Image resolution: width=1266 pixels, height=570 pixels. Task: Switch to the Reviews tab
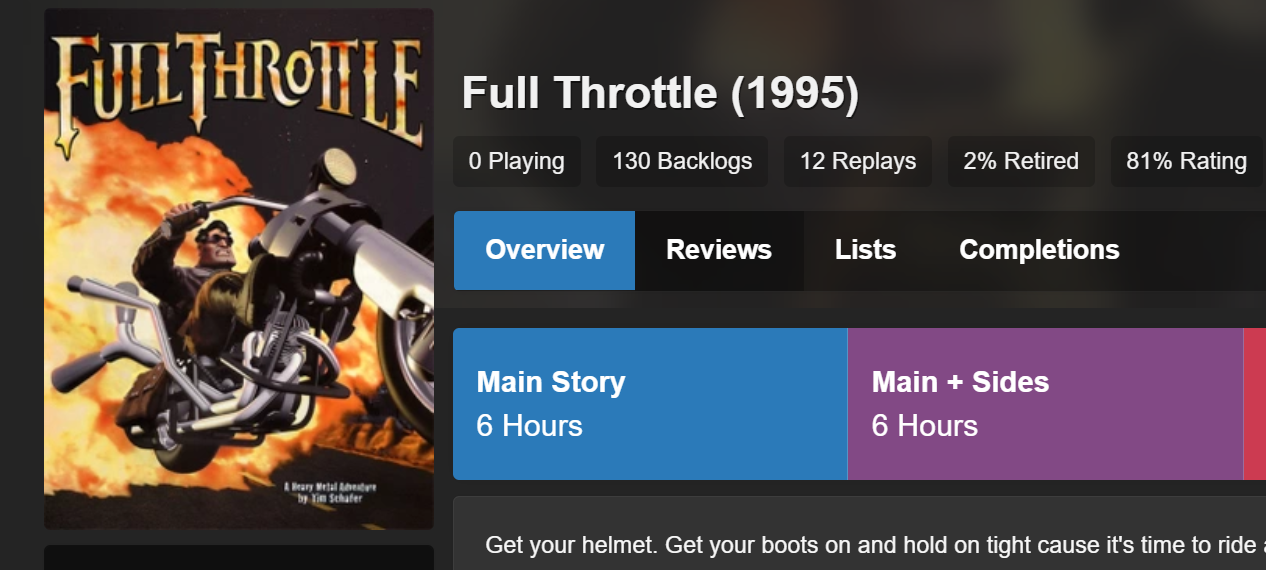click(719, 250)
